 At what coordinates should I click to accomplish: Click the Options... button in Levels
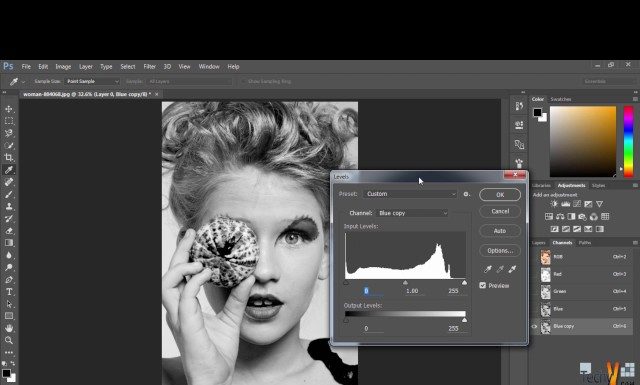click(500, 250)
